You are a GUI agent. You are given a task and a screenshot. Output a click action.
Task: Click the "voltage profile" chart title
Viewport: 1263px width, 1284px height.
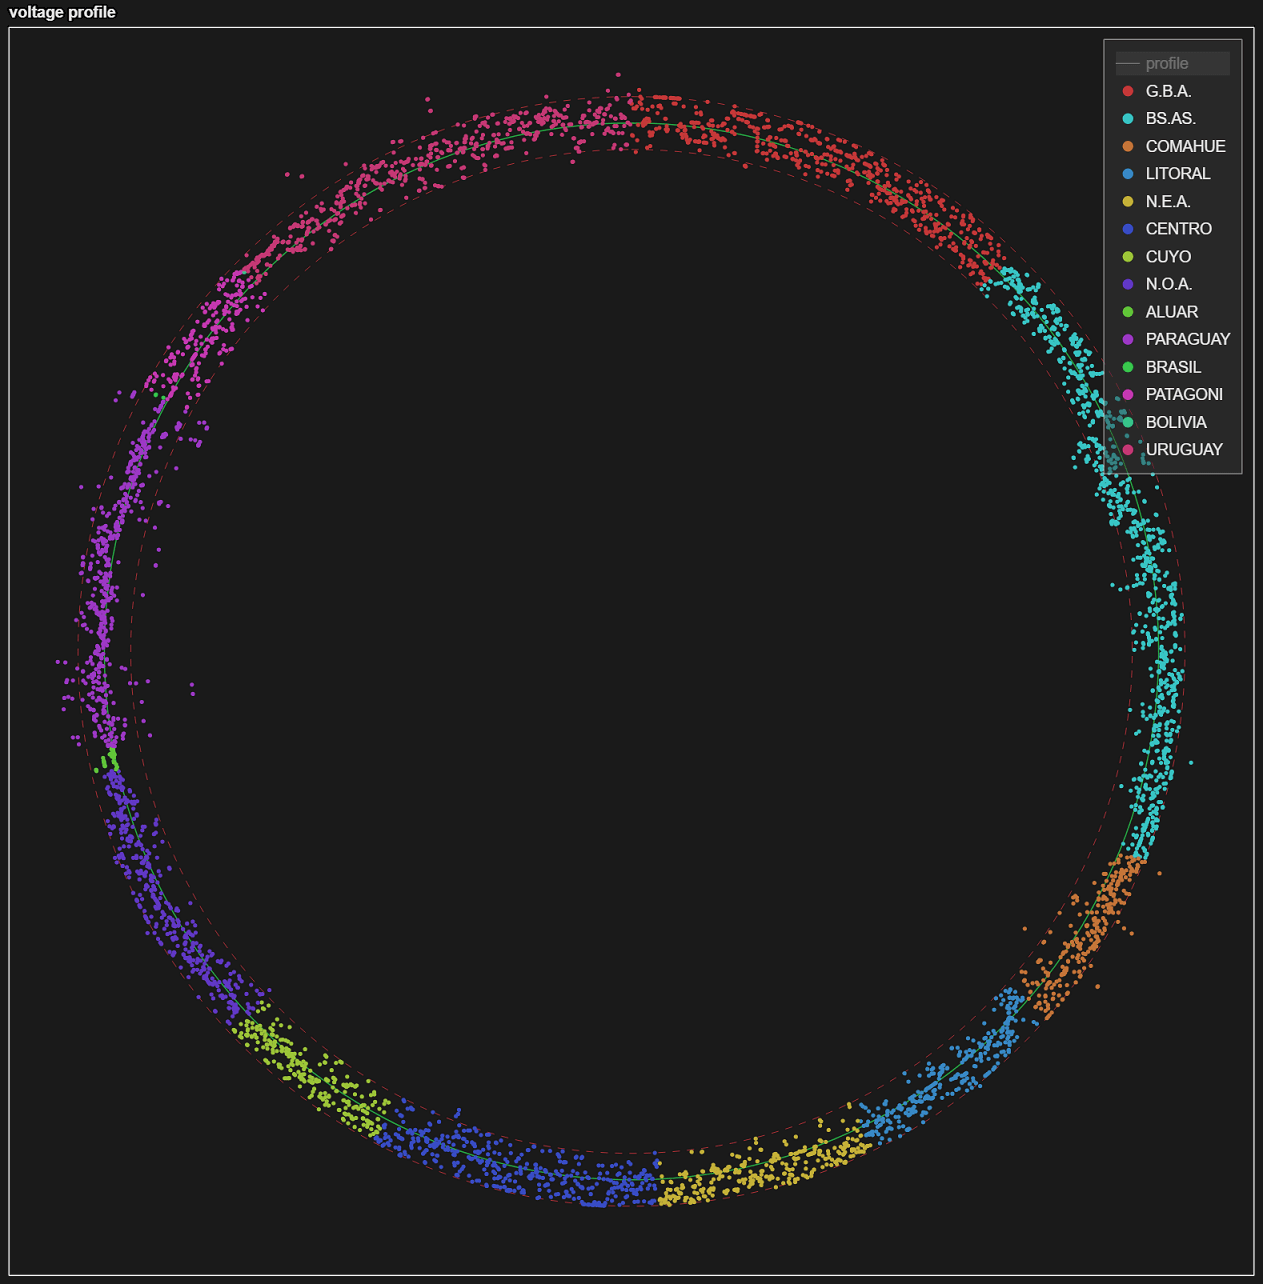tap(62, 12)
